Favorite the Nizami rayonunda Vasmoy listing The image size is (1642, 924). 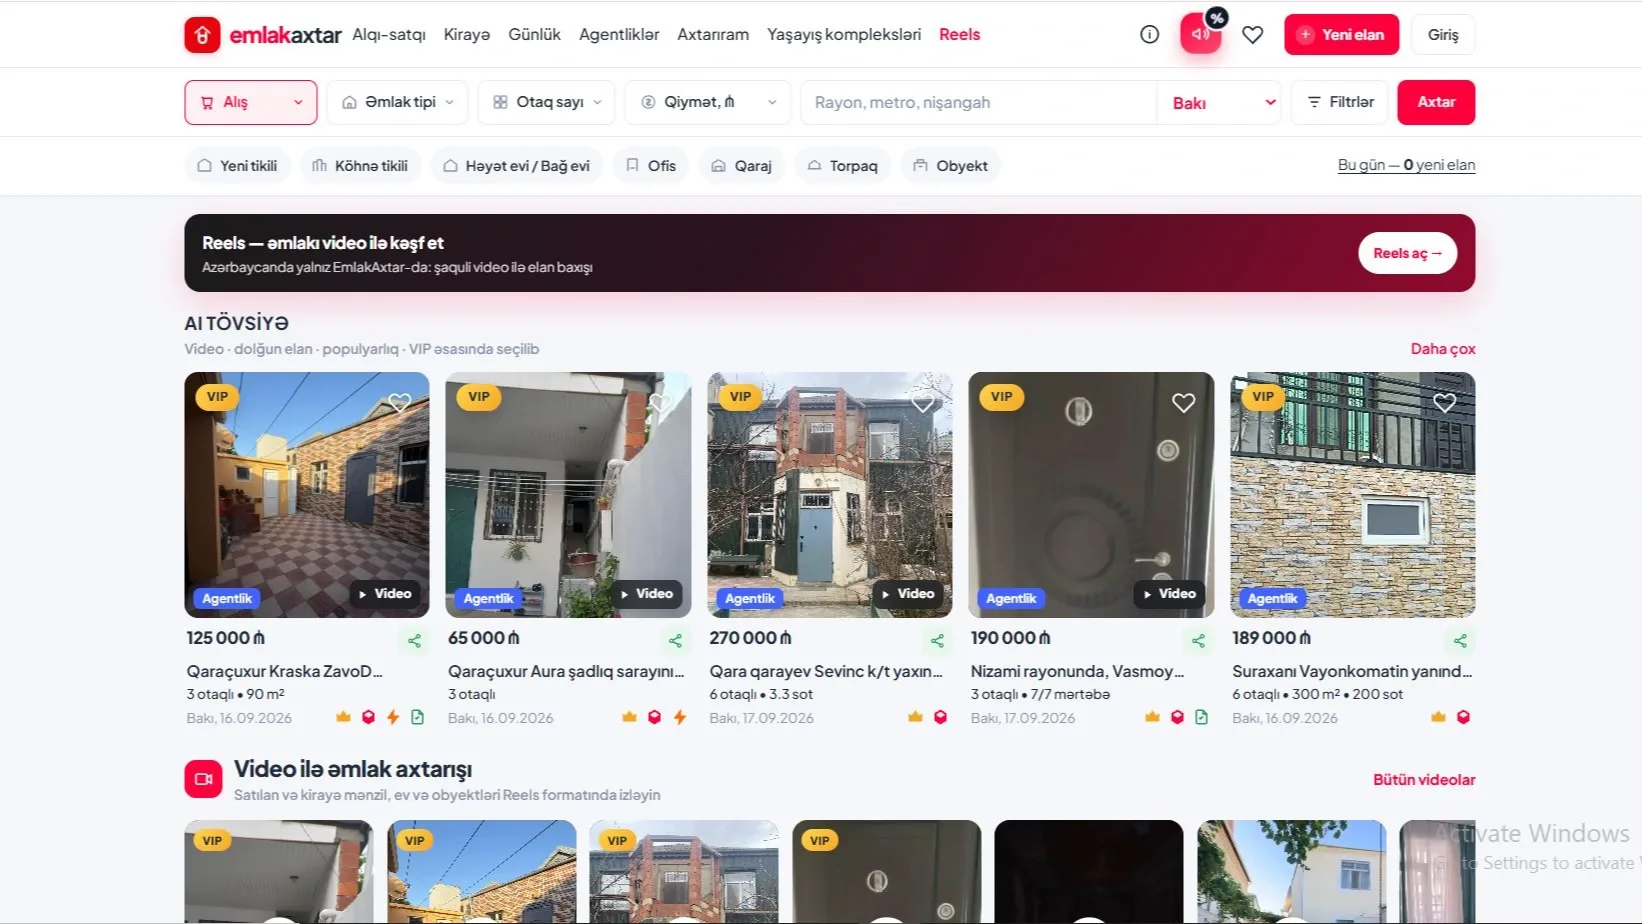pyautogui.click(x=1184, y=403)
